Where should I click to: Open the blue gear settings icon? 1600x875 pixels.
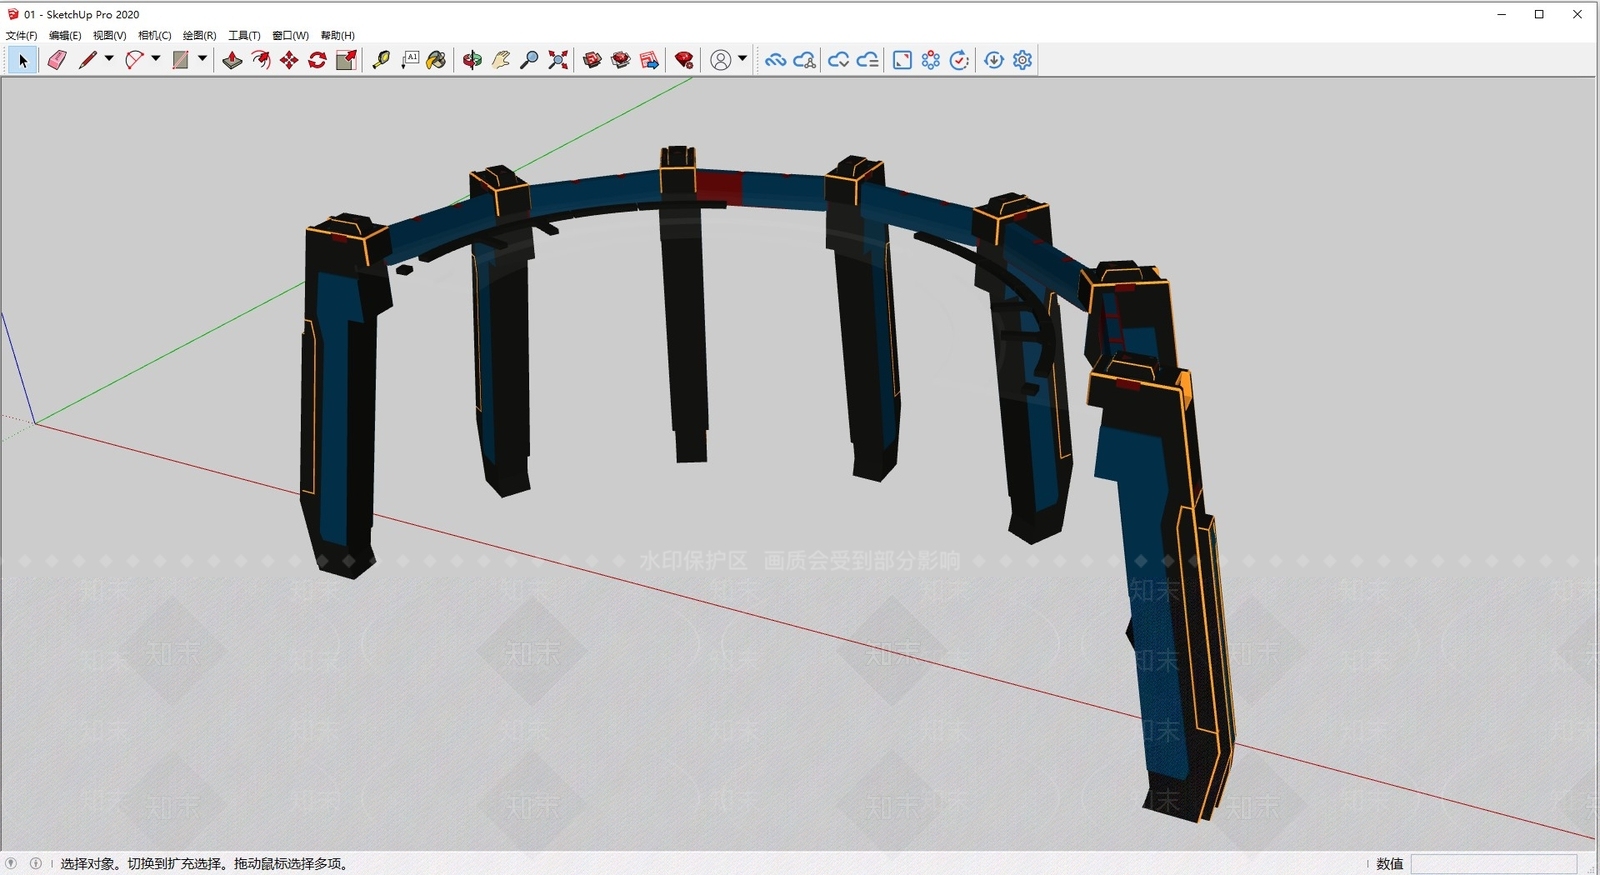(1022, 60)
